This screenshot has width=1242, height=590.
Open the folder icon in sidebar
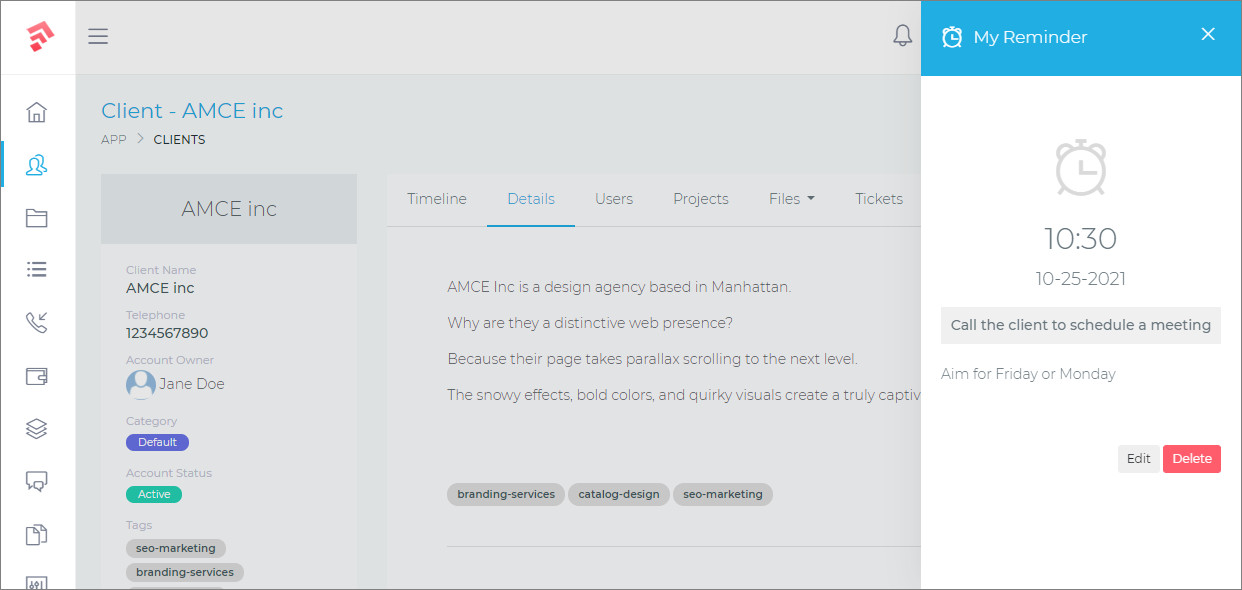pos(37,218)
